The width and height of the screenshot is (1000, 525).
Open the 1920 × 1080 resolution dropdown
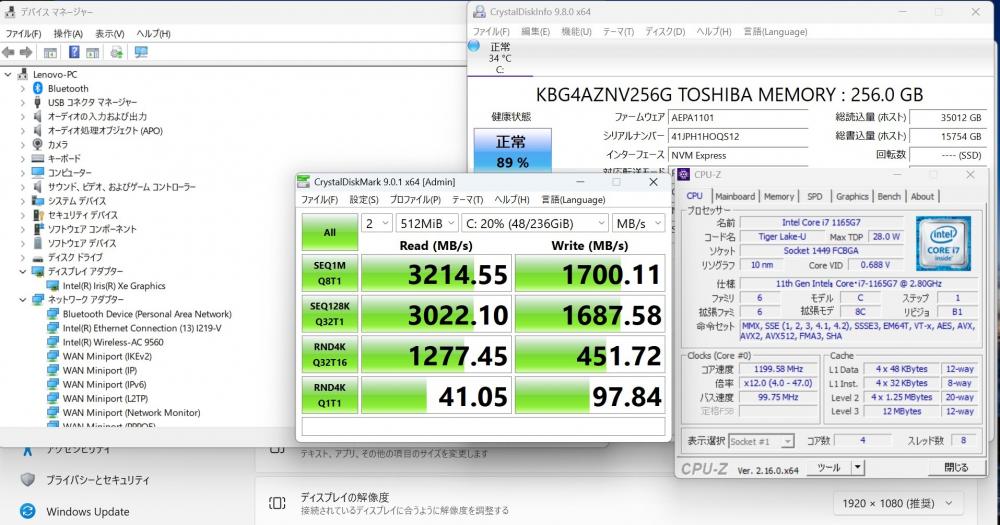pyautogui.click(x=897, y=503)
